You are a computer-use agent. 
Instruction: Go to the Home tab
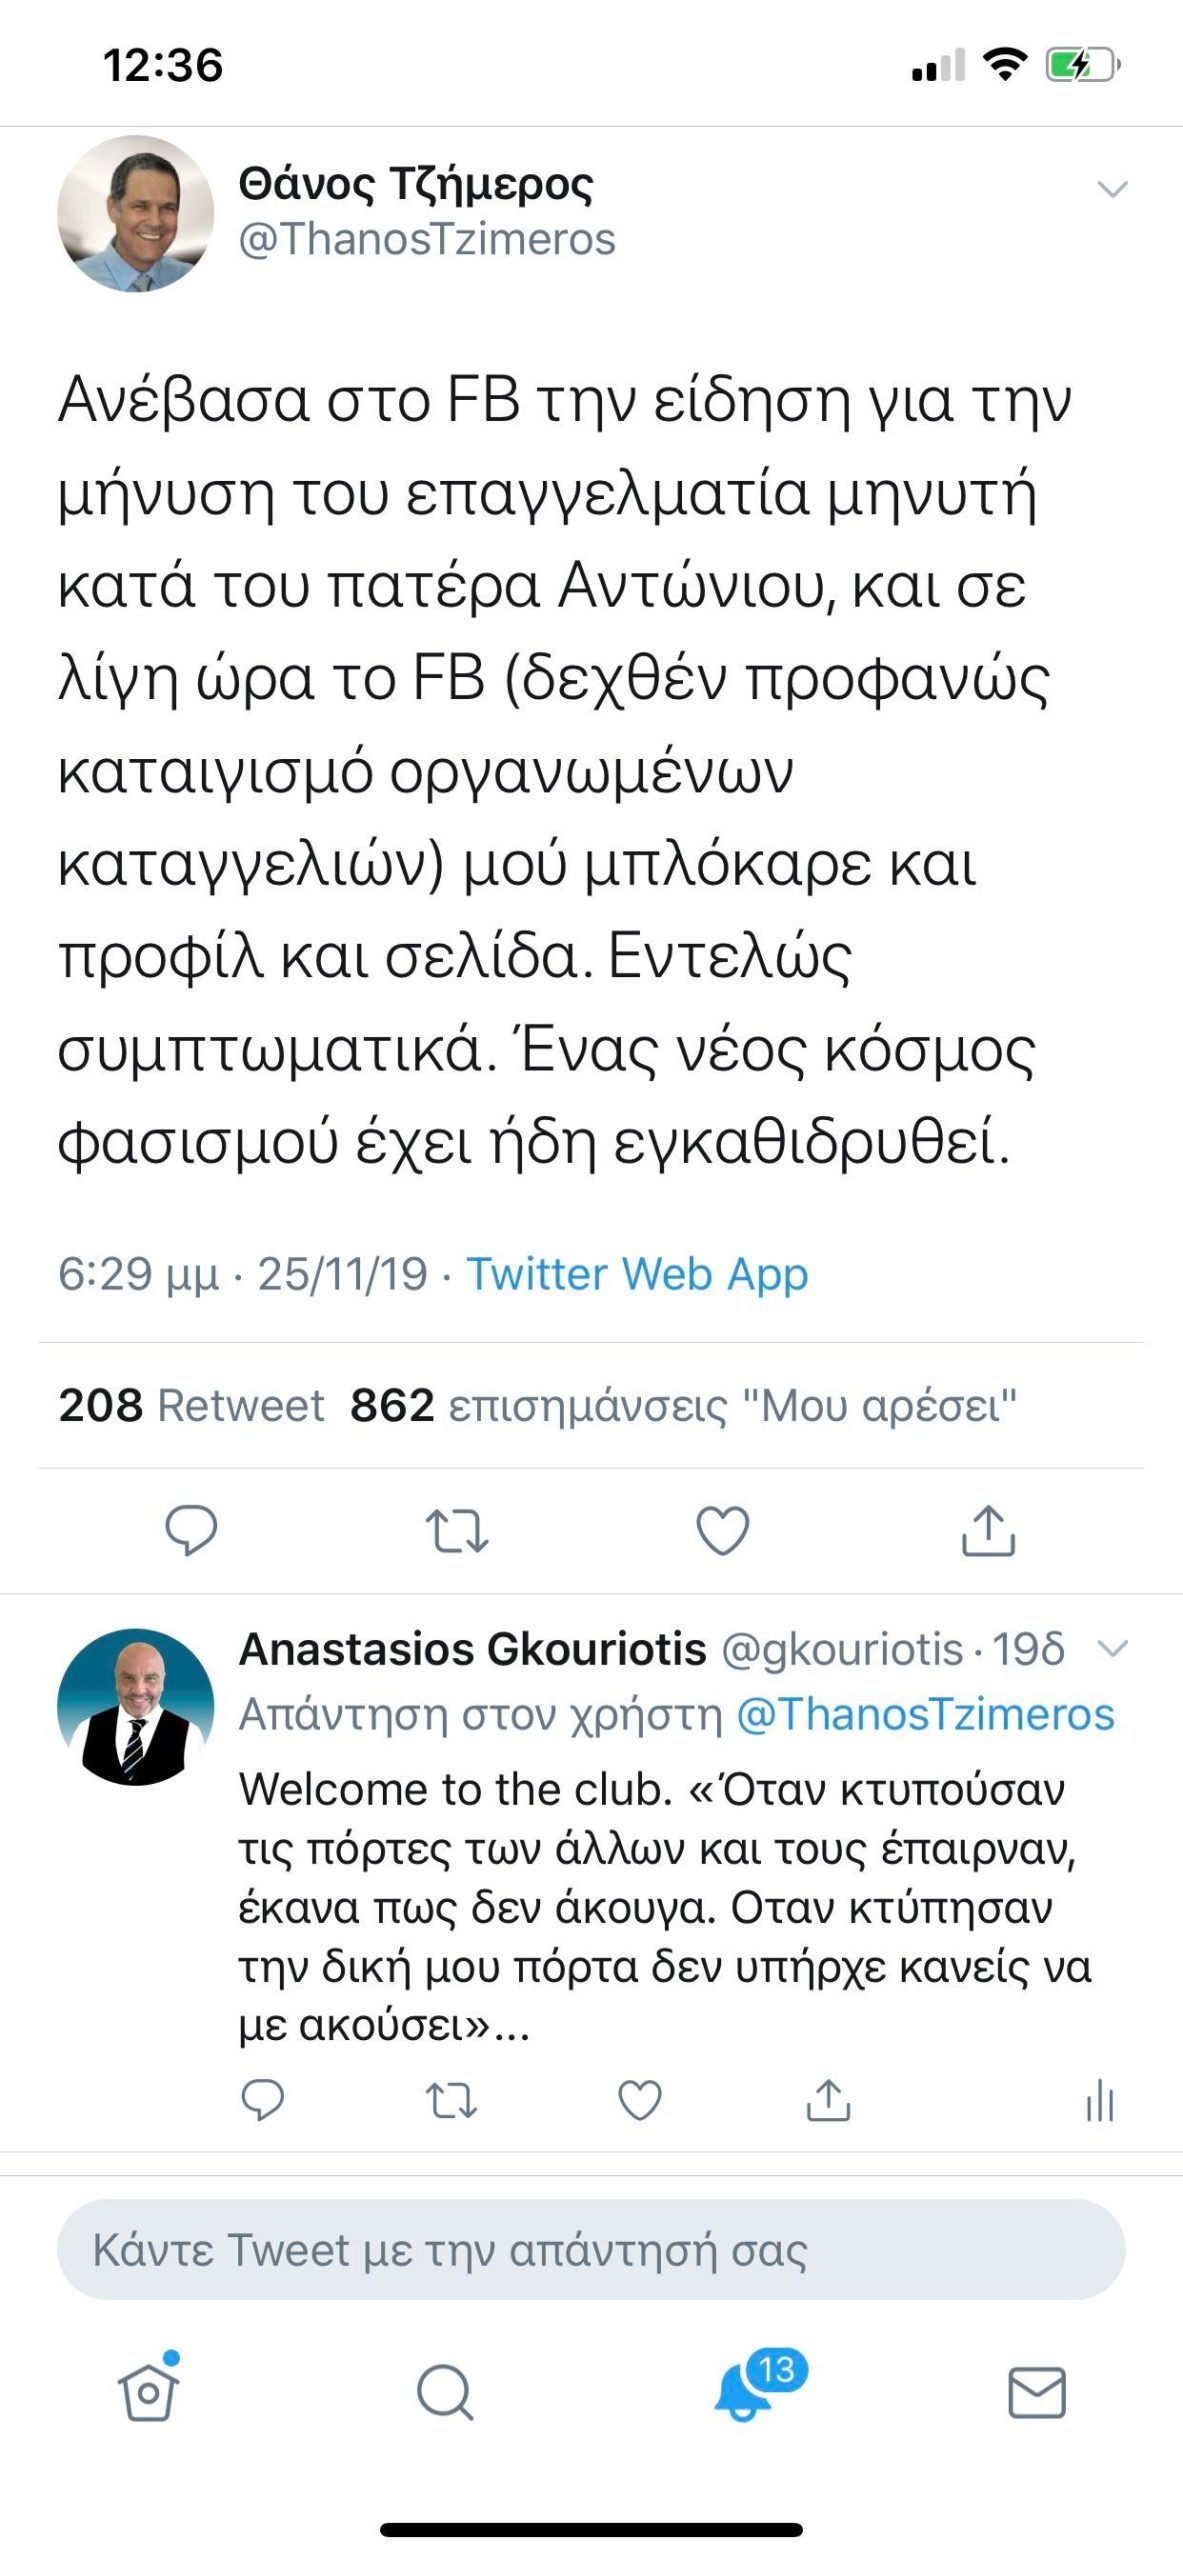coord(148,2391)
